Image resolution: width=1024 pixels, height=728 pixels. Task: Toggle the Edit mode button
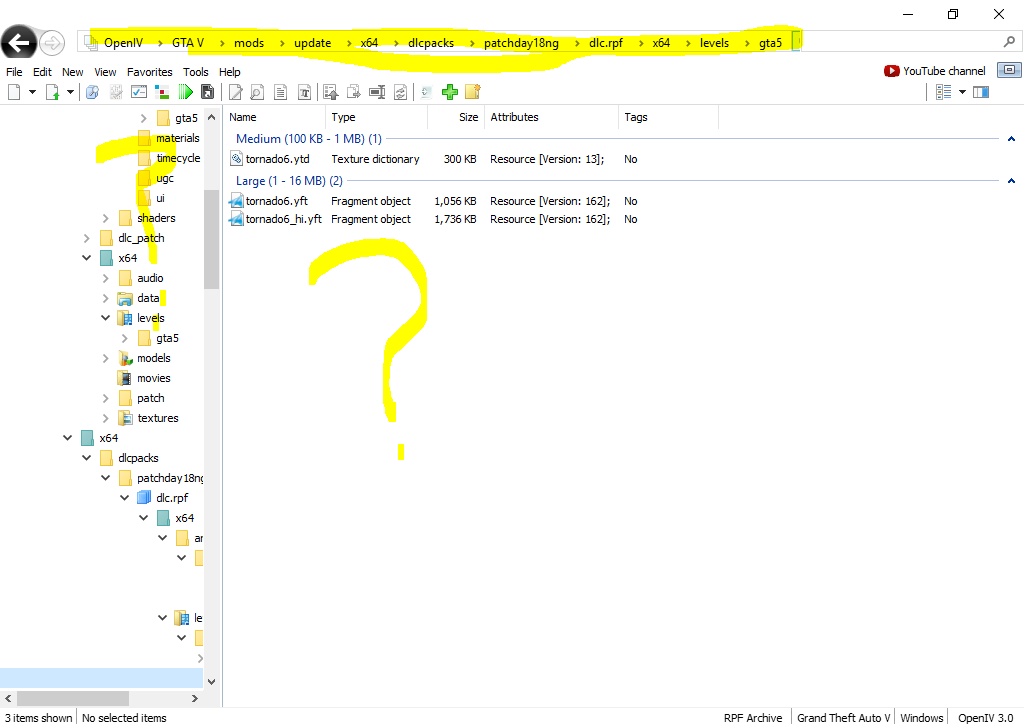1009,70
